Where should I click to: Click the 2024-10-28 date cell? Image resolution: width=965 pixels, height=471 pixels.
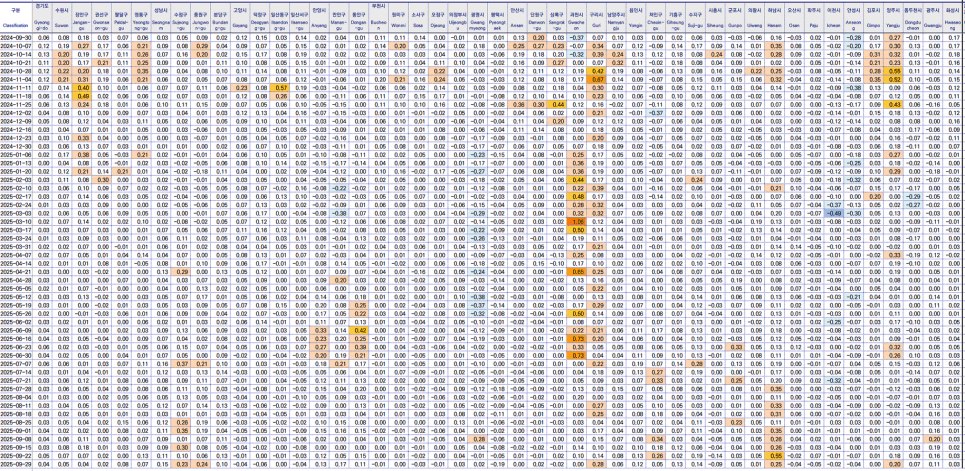coord(15,71)
